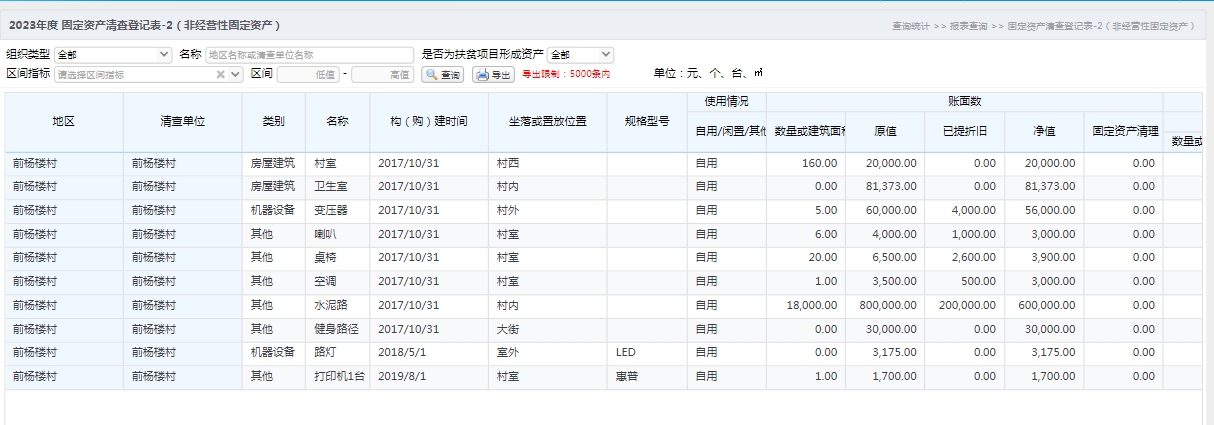Click the 查询统计 breadcrumb link
This screenshot has width=1214, height=425.
(910, 24)
